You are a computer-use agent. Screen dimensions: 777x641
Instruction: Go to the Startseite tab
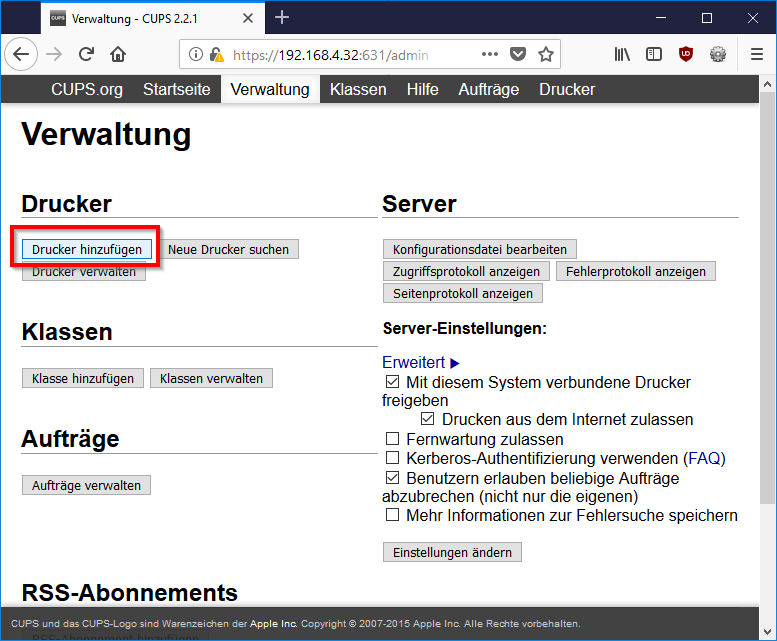coord(176,89)
